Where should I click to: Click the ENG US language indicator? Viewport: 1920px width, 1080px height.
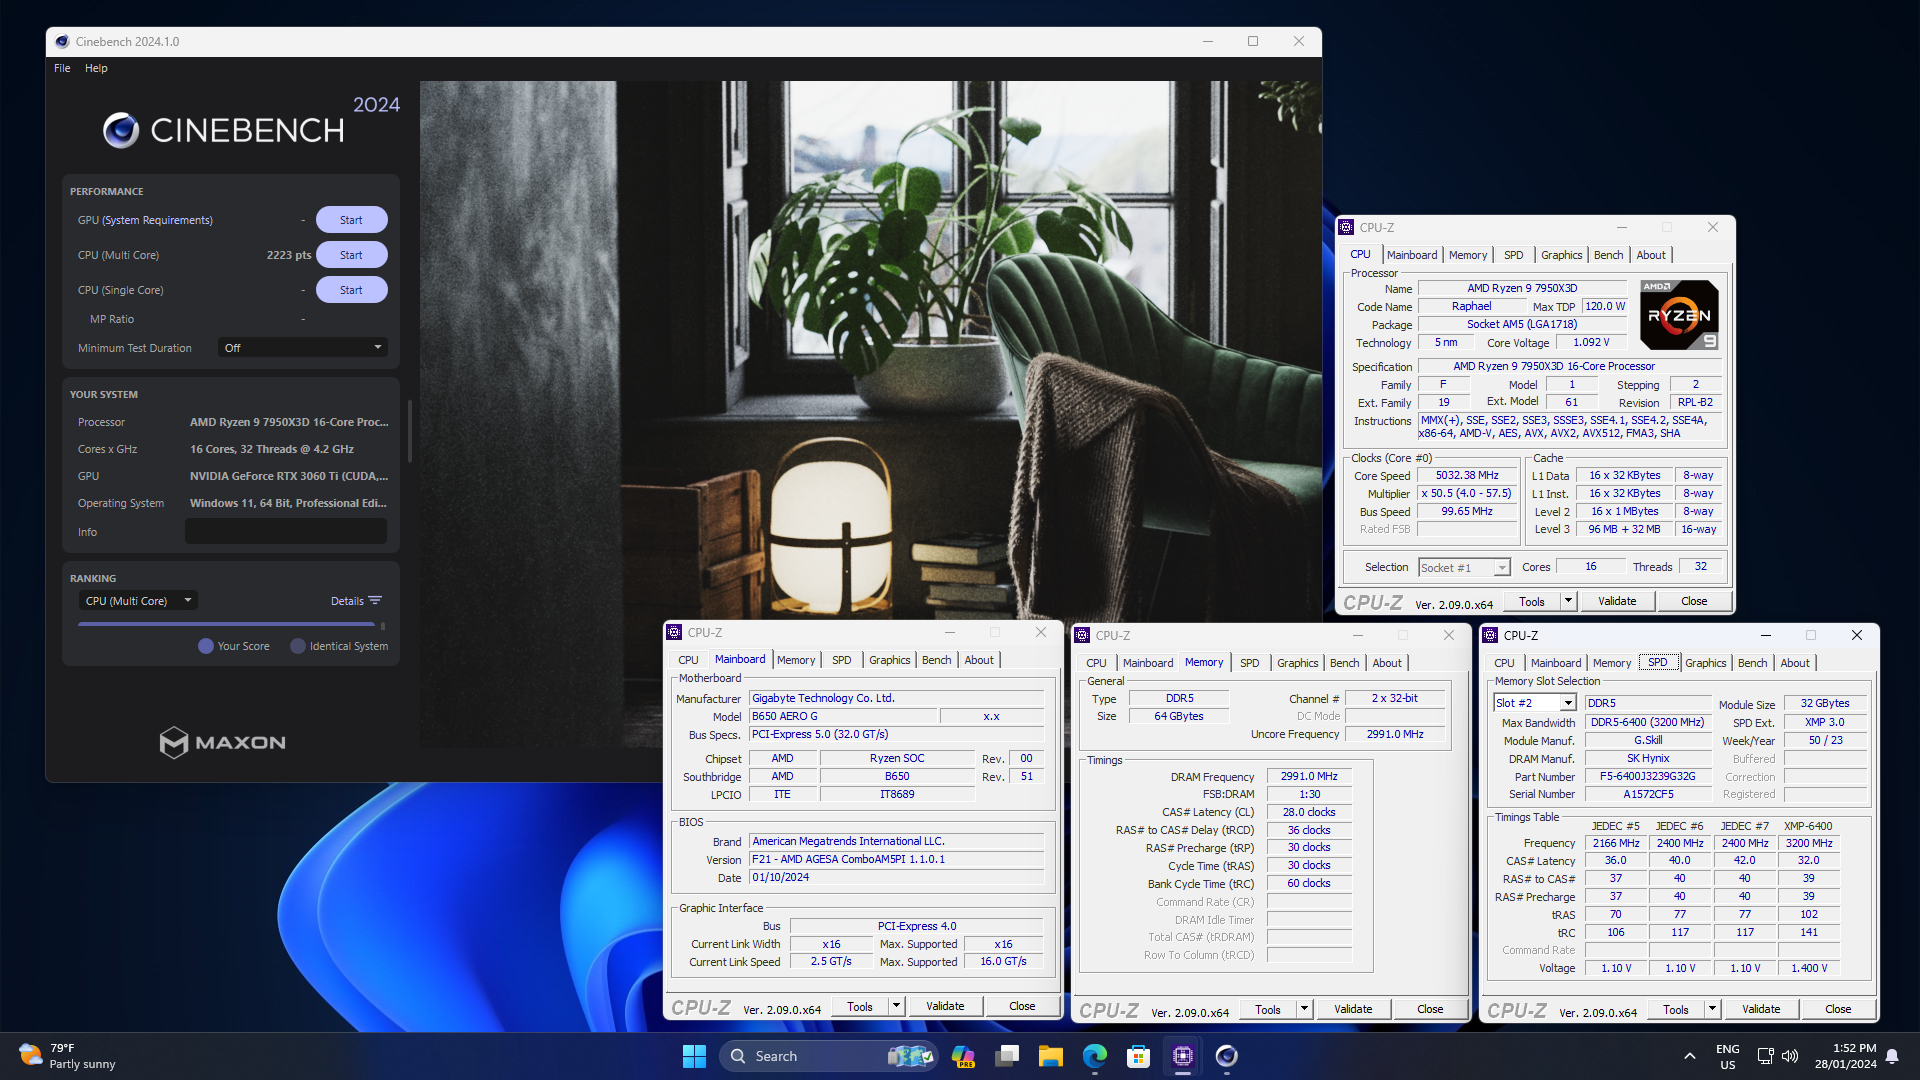coord(1728,1056)
